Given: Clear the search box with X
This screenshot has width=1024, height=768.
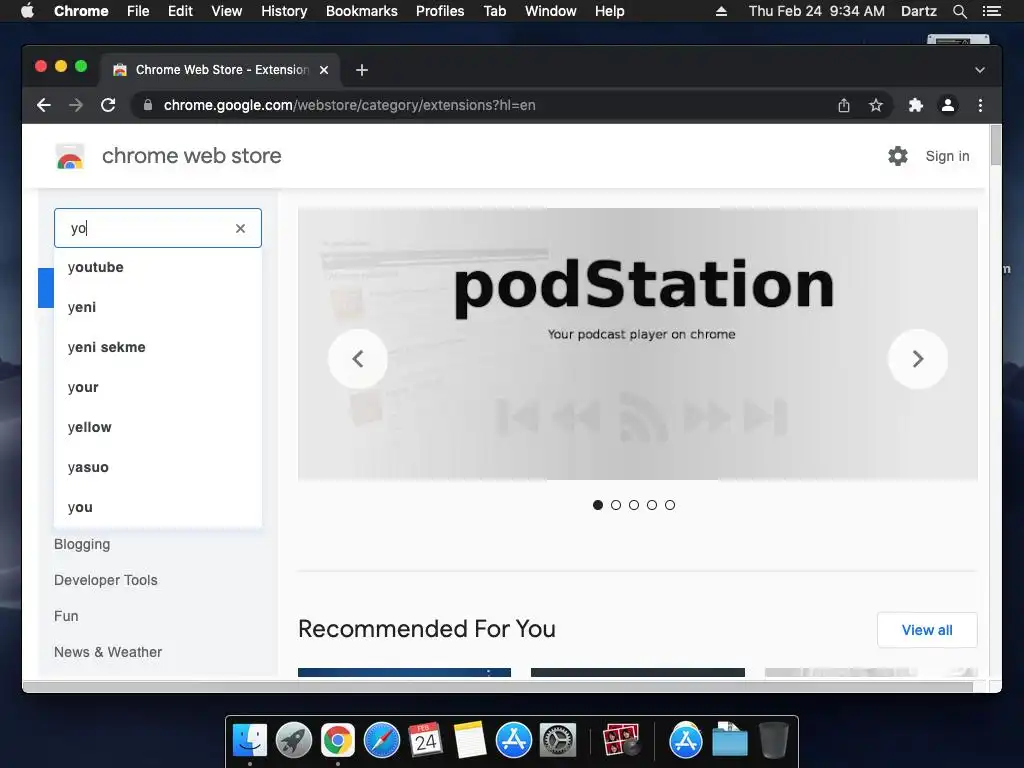Looking at the screenshot, I should click(240, 228).
